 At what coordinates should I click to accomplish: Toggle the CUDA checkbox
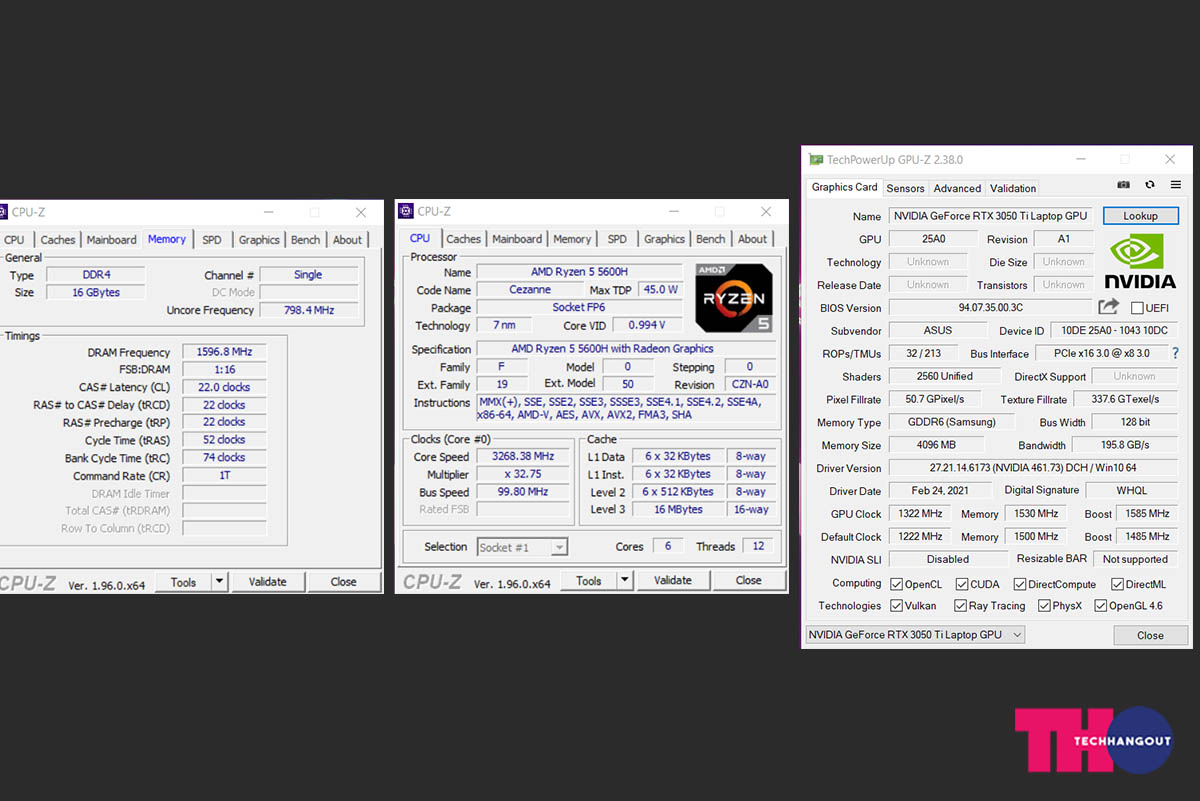tap(962, 584)
